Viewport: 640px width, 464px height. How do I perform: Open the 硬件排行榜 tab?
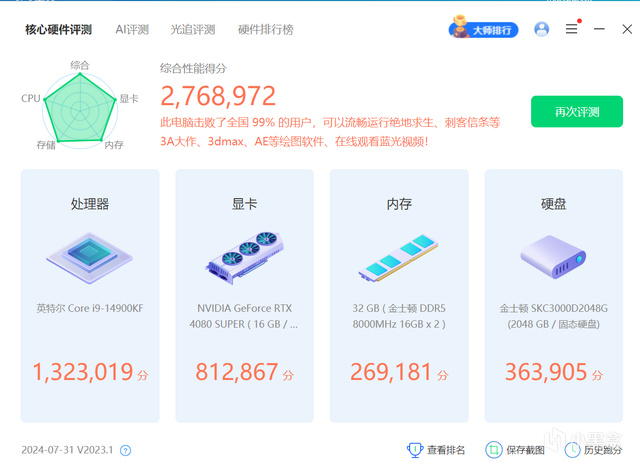click(266, 29)
